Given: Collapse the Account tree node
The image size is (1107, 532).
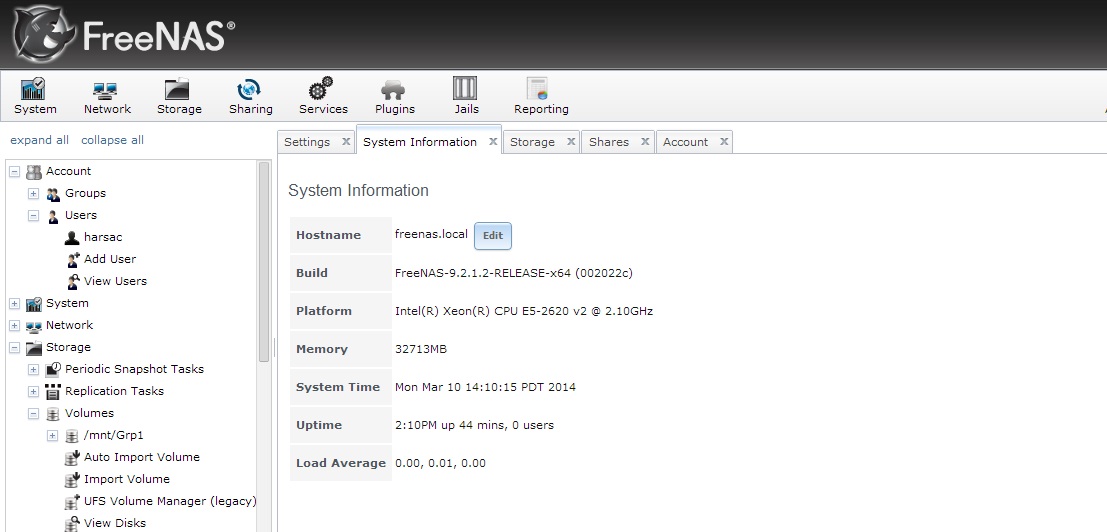Looking at the screenshot, I should 14,171.
